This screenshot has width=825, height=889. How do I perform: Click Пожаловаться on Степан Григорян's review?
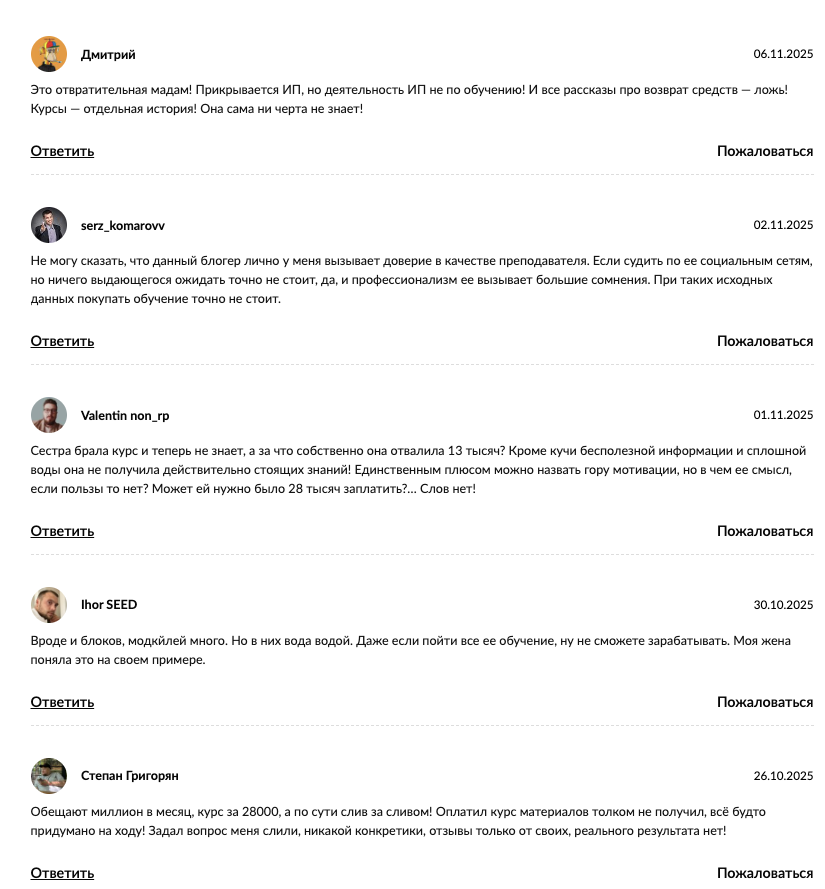(x=765, y=873)
